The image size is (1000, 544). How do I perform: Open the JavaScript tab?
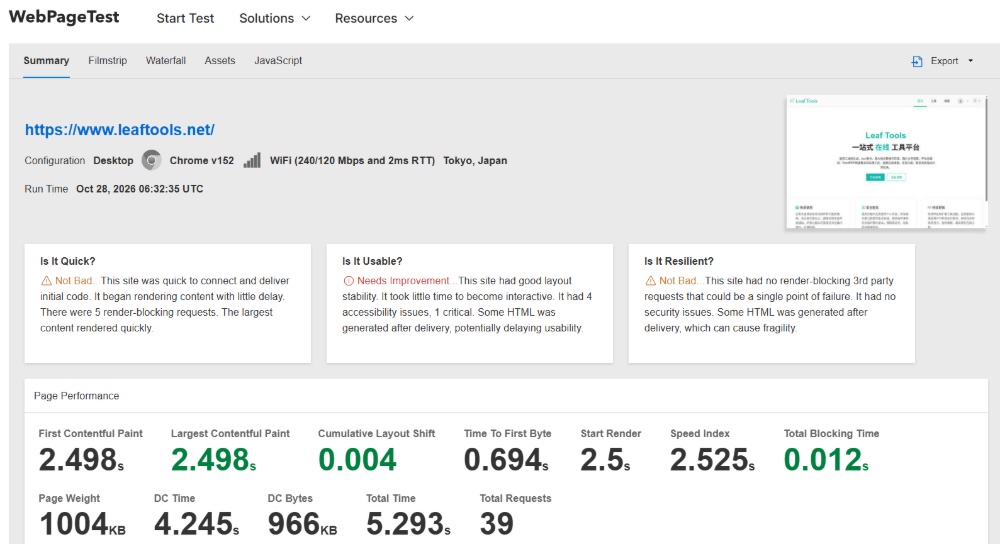click(278, 61)
